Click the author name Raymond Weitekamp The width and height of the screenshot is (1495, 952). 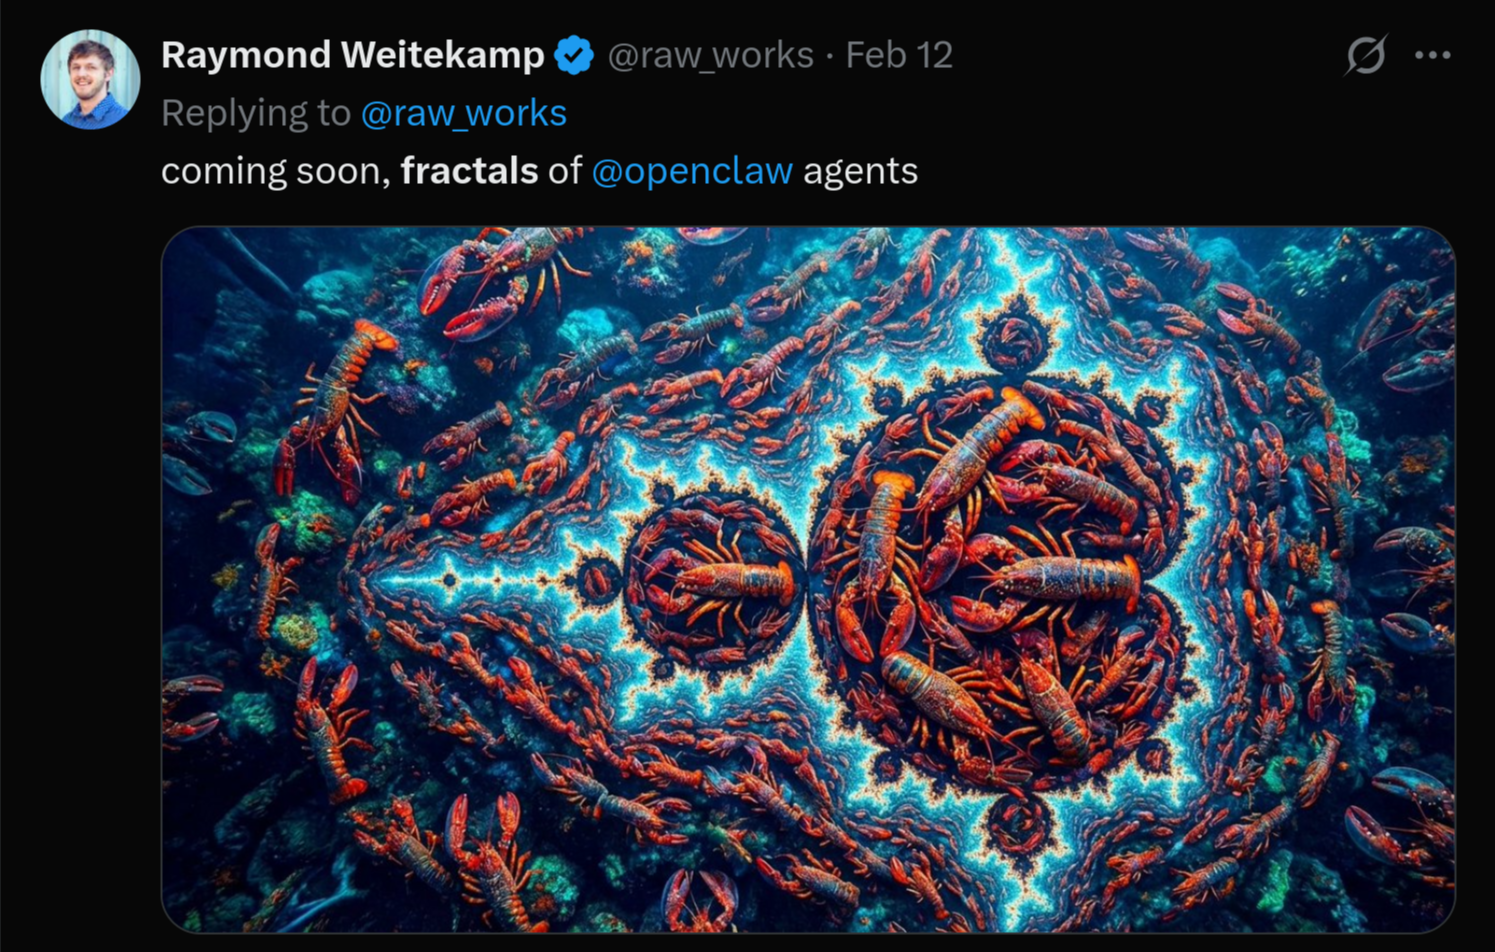click(x=355, y=55)
